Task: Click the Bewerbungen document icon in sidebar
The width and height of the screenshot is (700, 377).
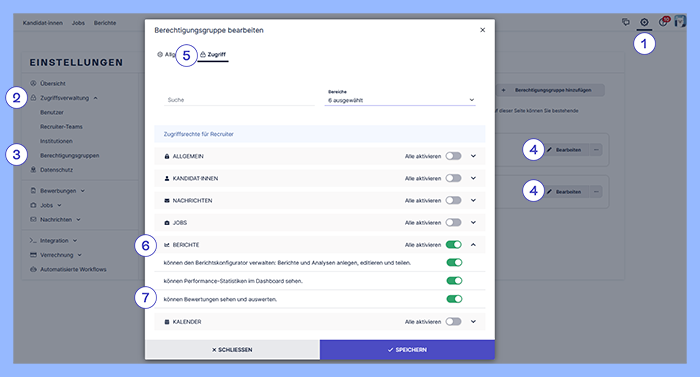Action: (33, 191)
